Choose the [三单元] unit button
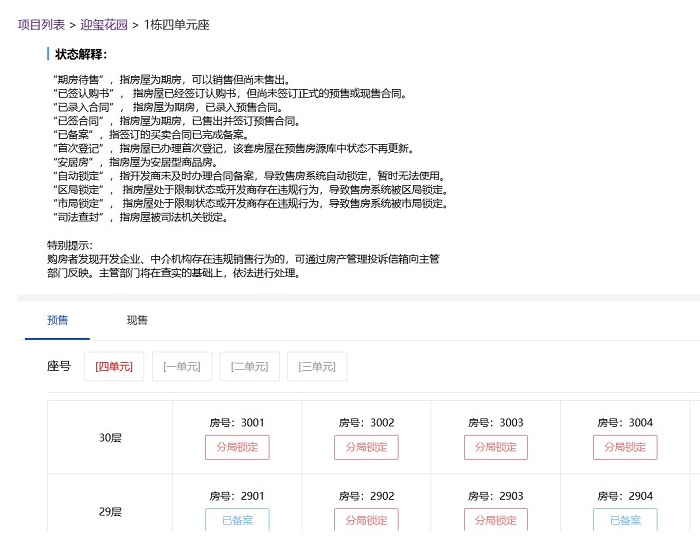The height and width of the screenshot is (541, 700). pyautogui.click(x=317, y=367)
